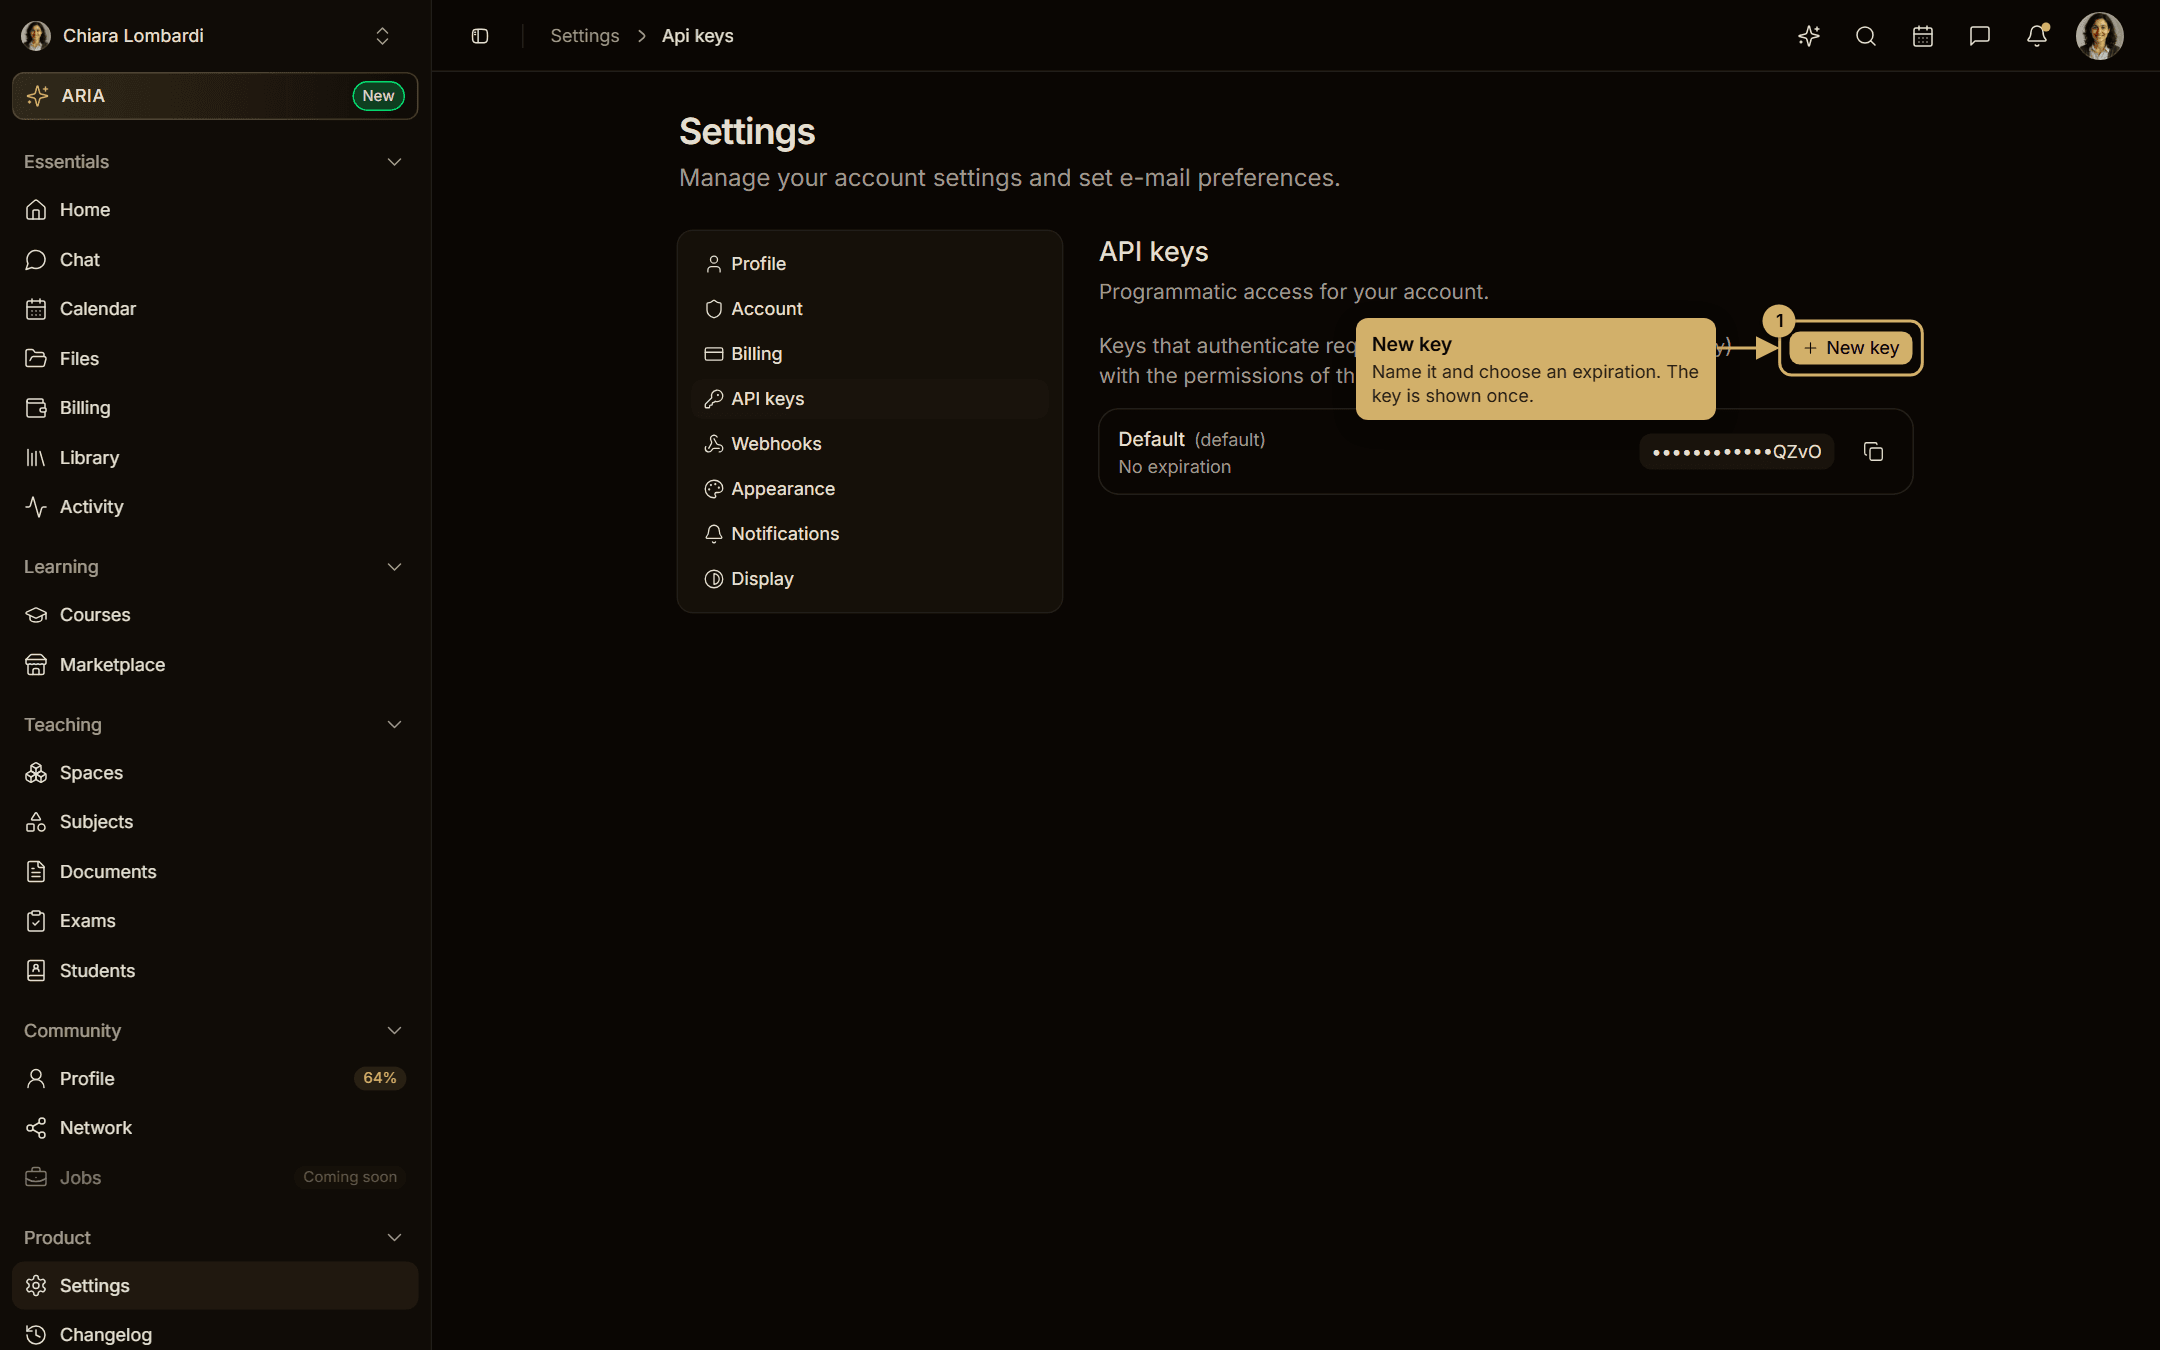Collapse the Essentials section
The image size is (2160, 1350).
point(395,162)
